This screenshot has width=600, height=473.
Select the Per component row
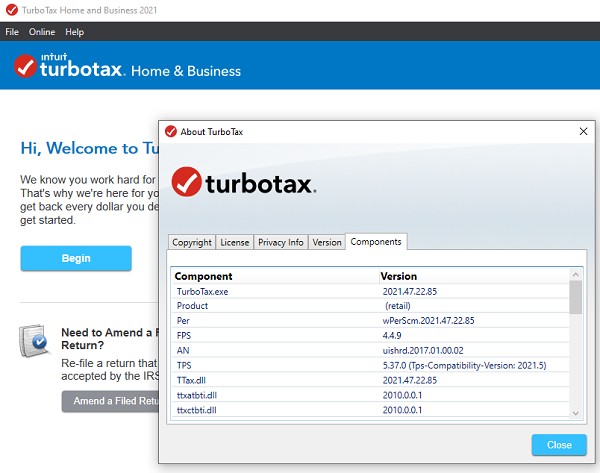pyautogui.click(x=370, y=321)
